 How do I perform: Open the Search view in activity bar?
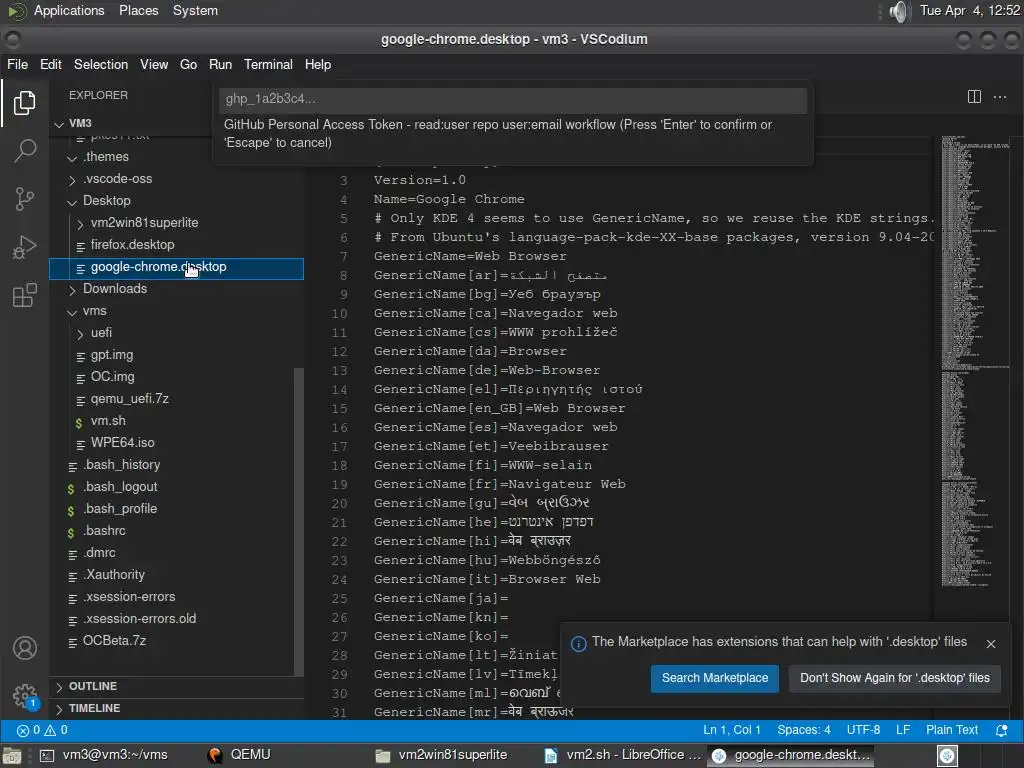point(25,151)
